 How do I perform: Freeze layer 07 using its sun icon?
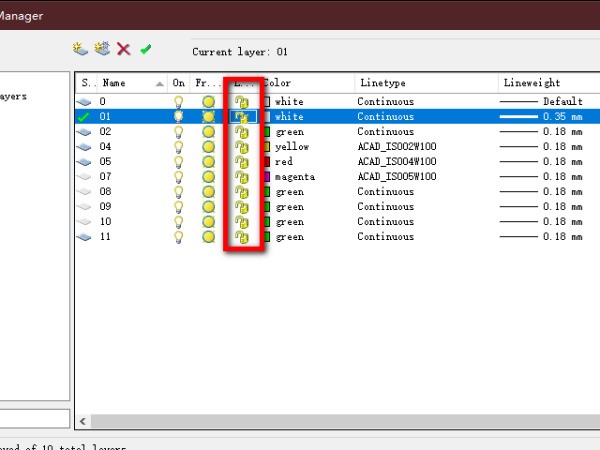pyautogui.click(x=208, y=177)
